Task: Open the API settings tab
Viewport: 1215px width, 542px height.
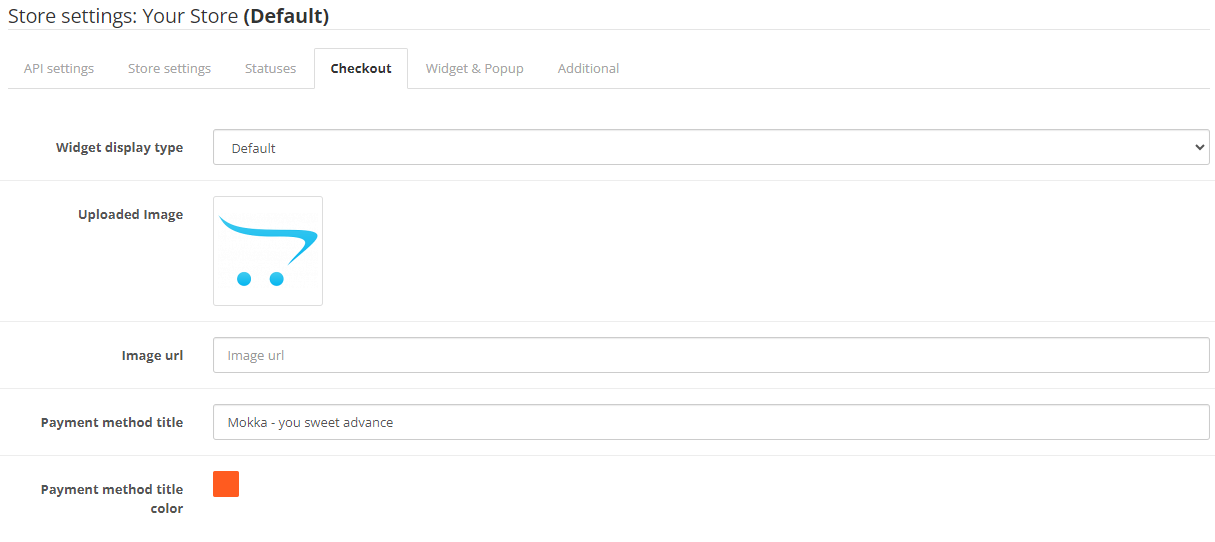Action: (x=59, y=69)
